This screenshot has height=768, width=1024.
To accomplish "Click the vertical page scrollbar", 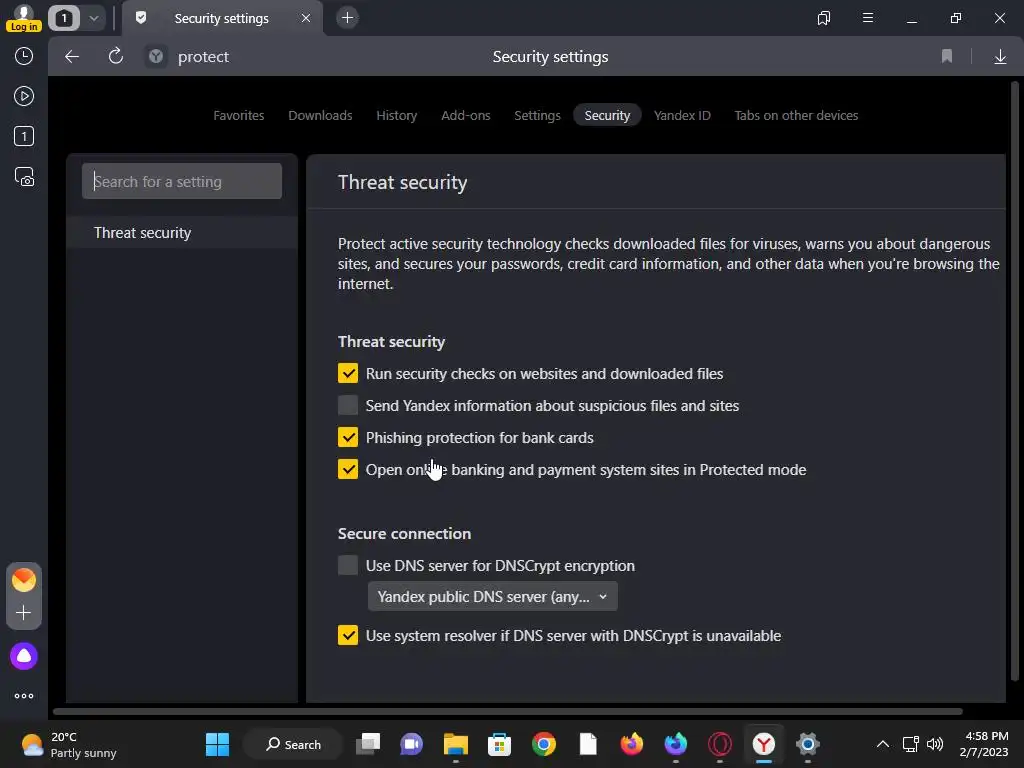I will tap(1014, 379).
